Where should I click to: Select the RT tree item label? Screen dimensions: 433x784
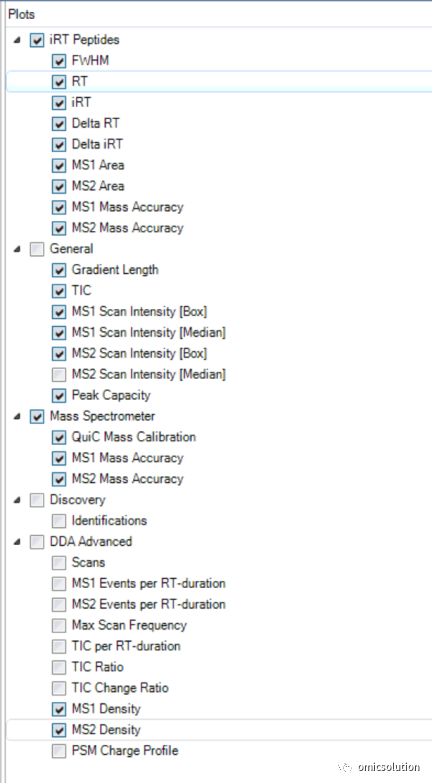tap(80, 81)
